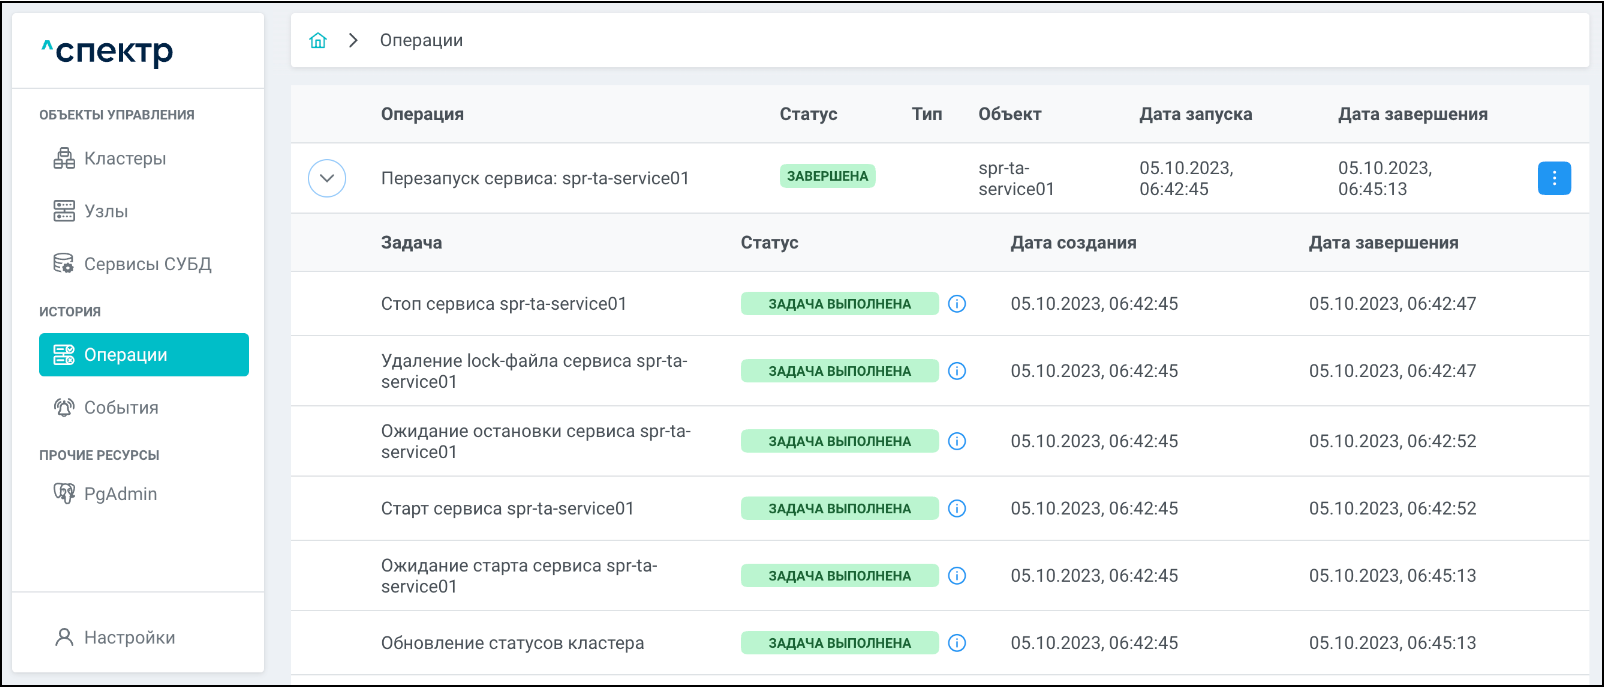Open События in the history section
The height and width of the screenshot is (688, 1604).
tap(120, 408)
